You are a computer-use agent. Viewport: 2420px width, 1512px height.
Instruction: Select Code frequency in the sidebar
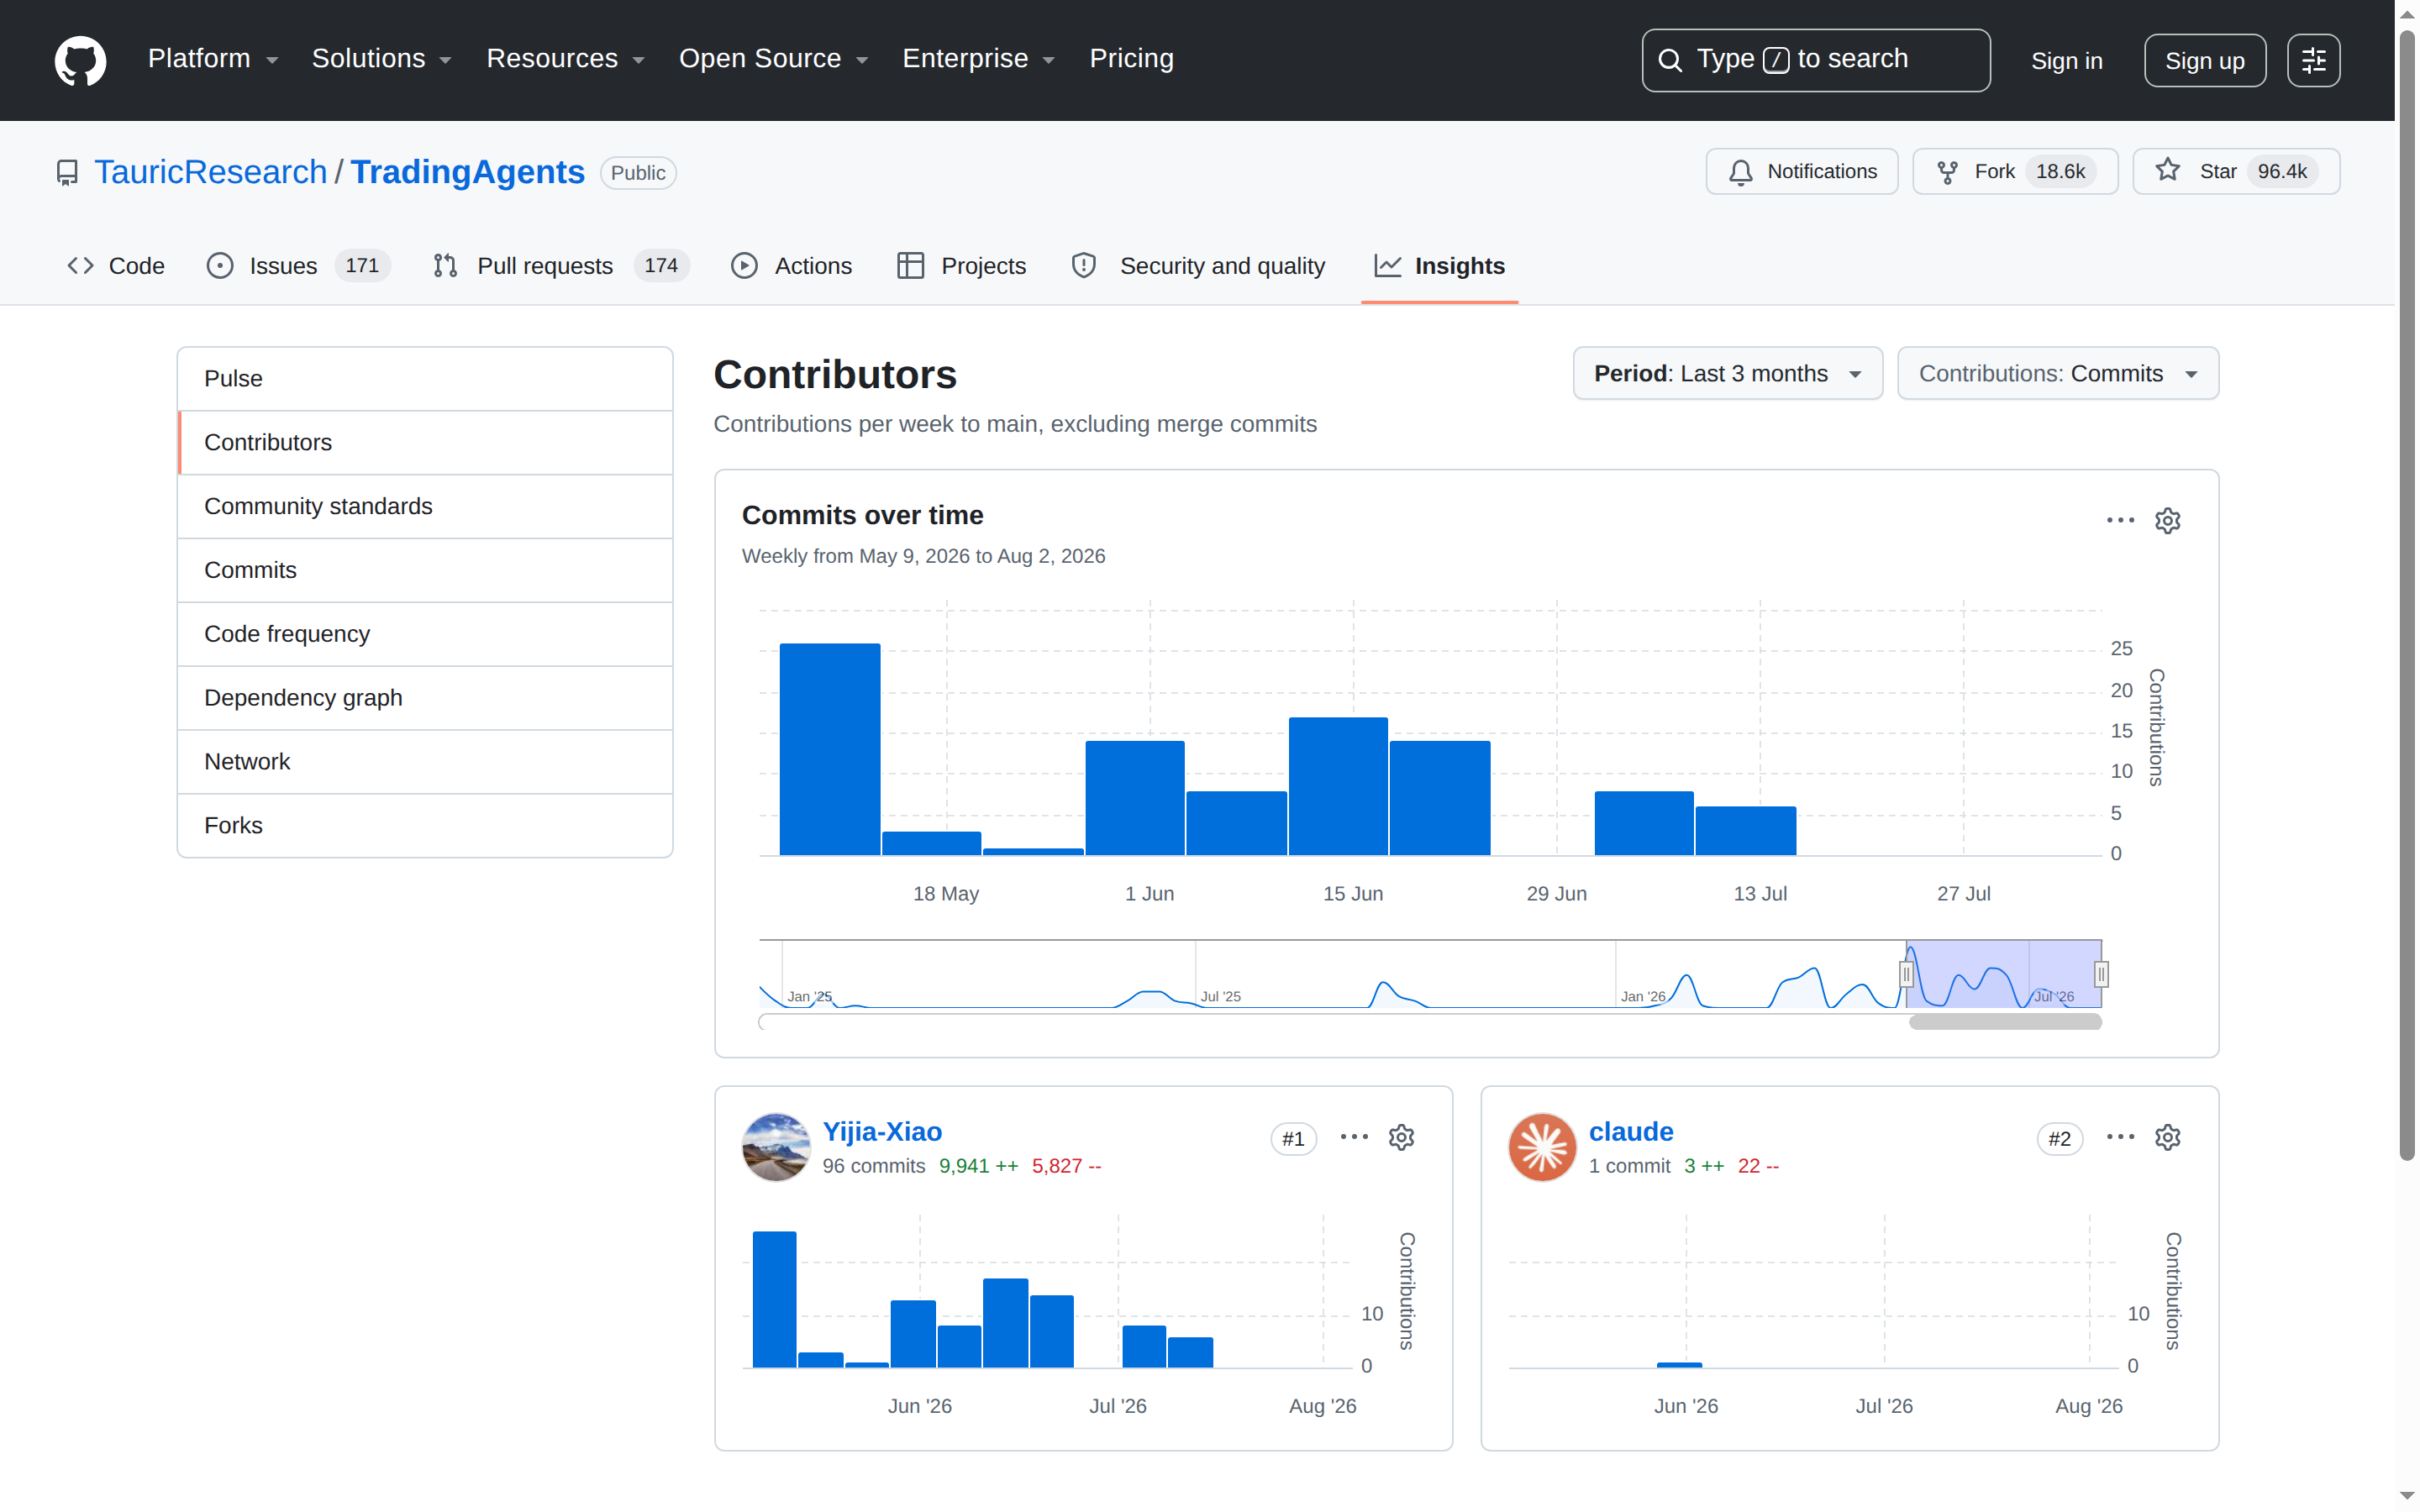(425, 634)
